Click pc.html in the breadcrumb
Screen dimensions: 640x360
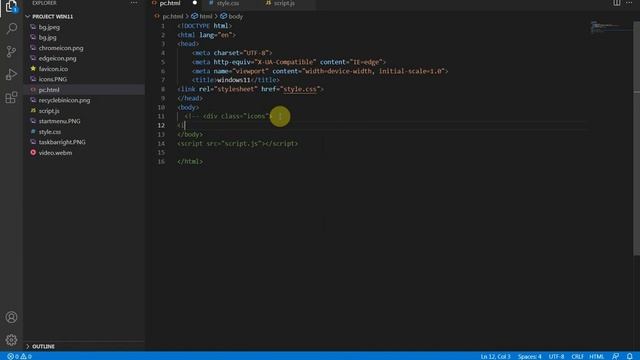point(173,16)
